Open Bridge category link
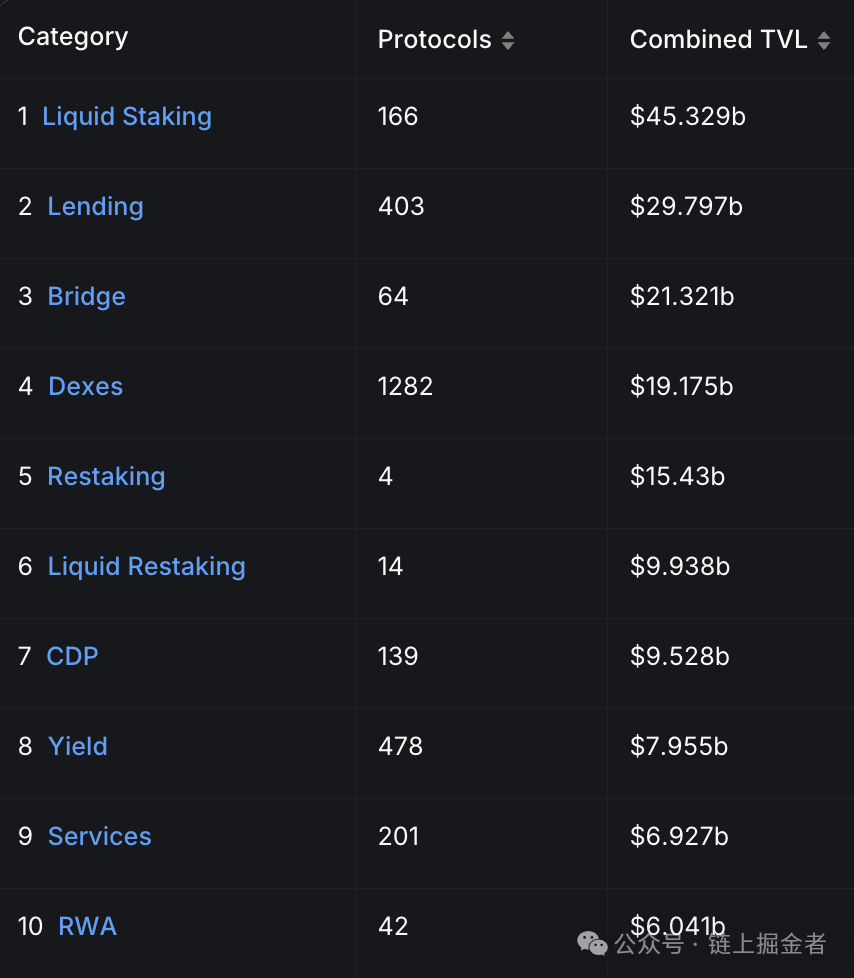 87,297
